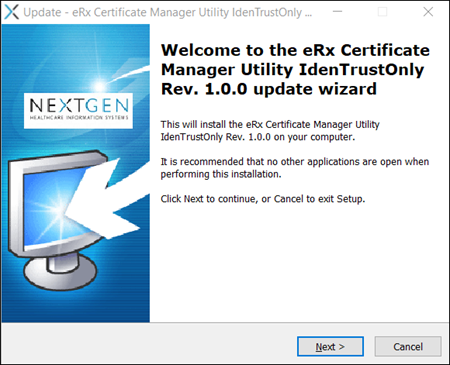Click the disabled maximize button in title bar
Screen dimensions: 450x365
click(x=382, y=12)
